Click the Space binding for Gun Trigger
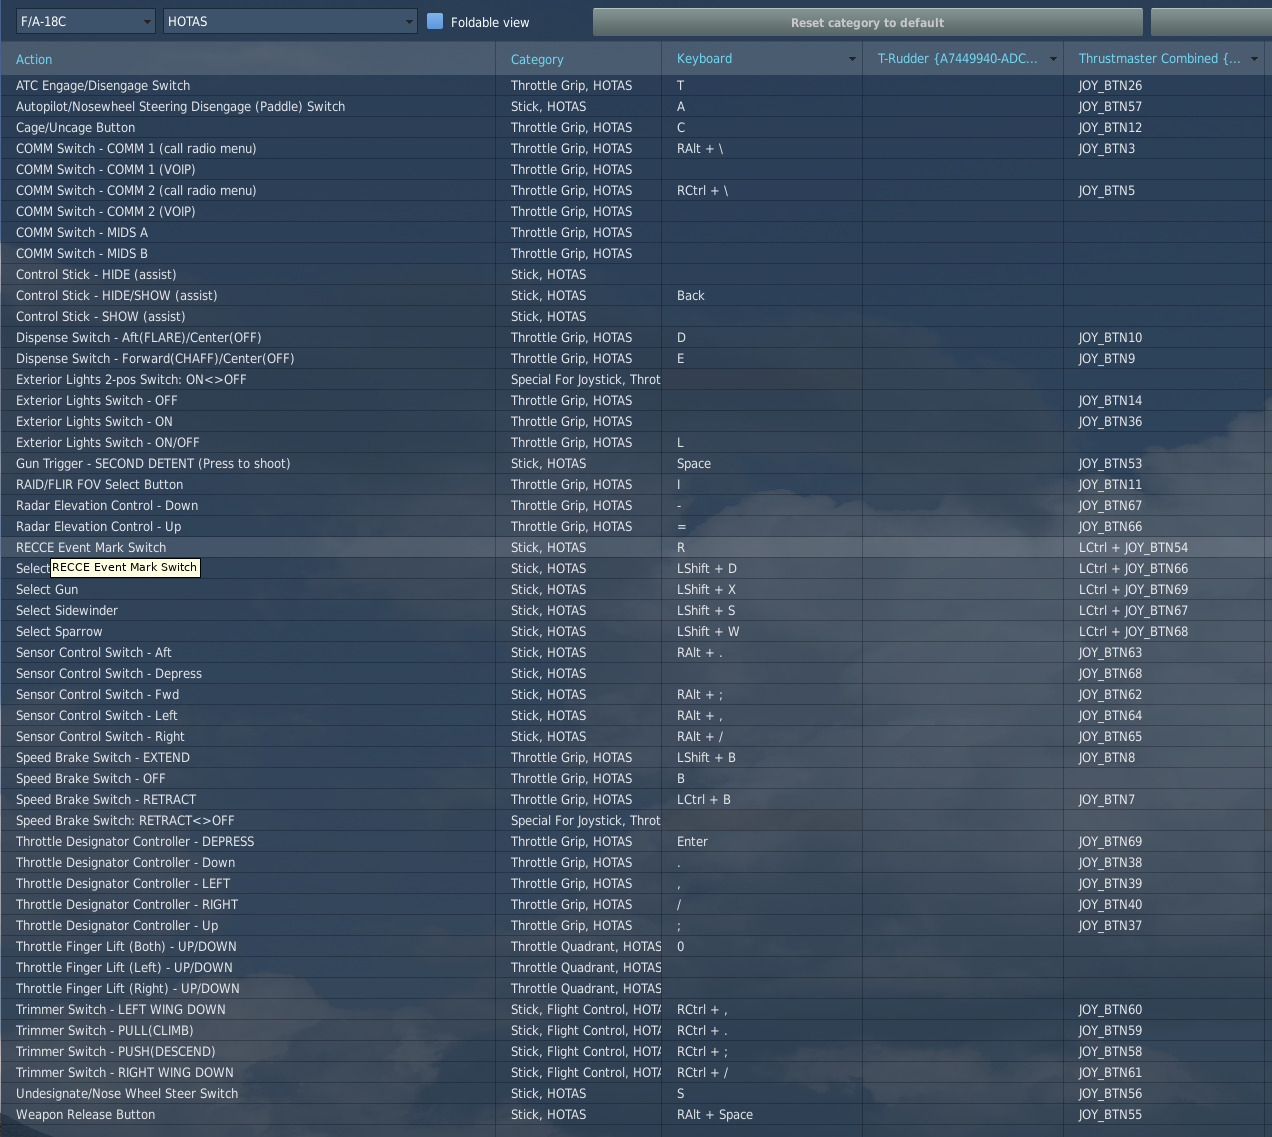This screenshot has width=1272, height=1137. (x=694, y=464)
